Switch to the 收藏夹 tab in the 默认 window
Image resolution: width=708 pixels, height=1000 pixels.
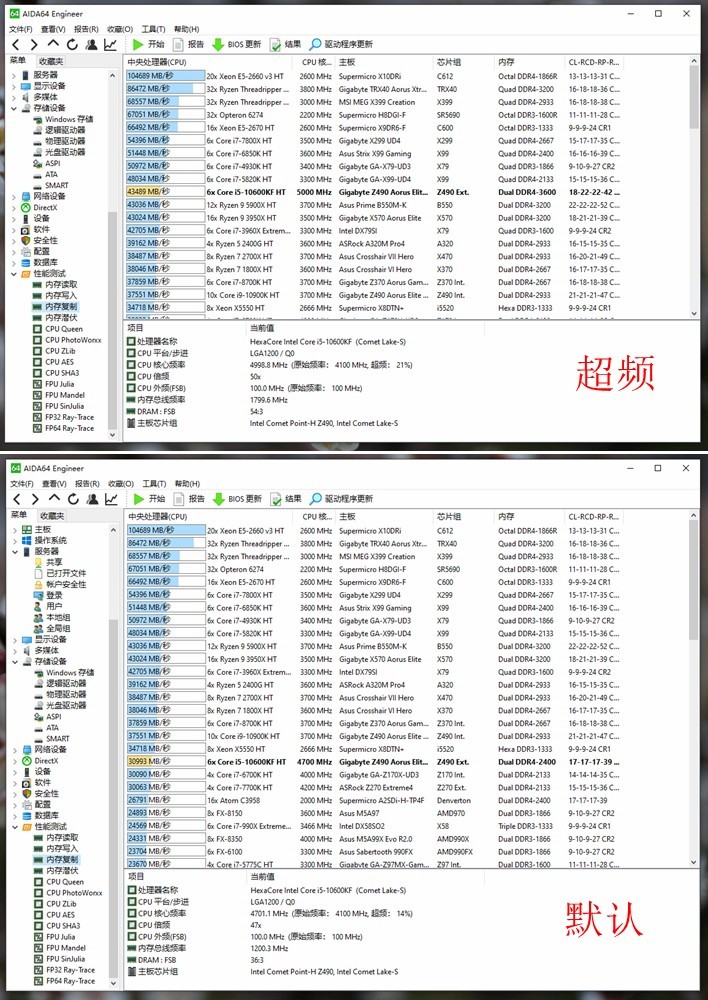[52, 515]
